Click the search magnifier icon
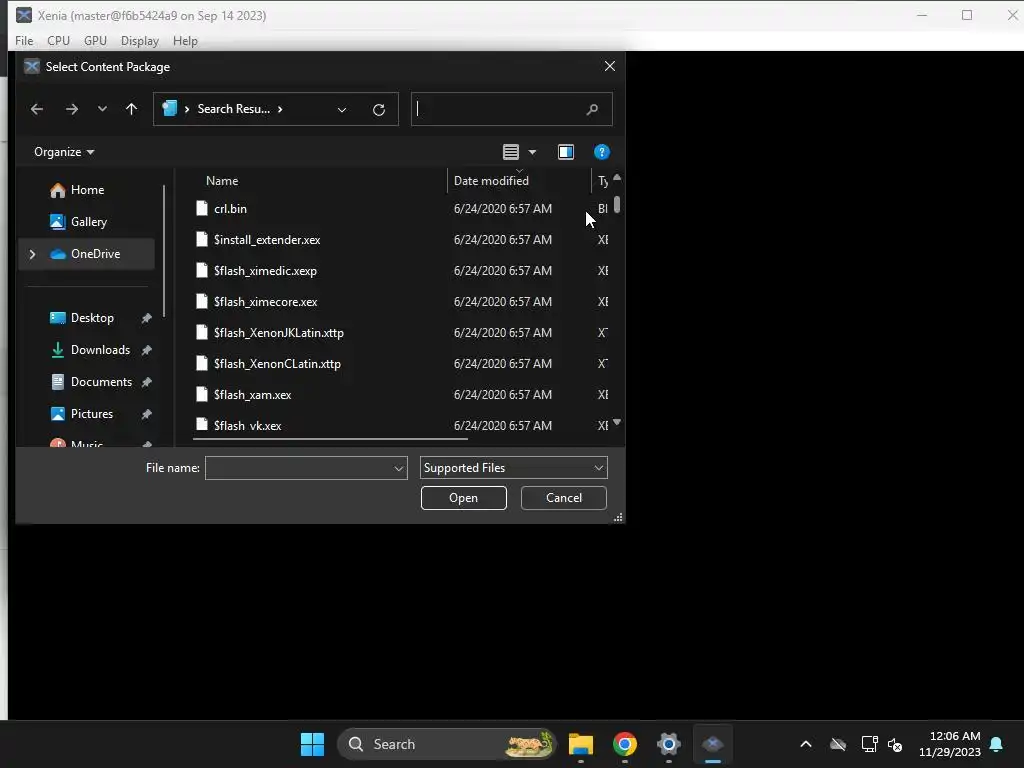Image resolution: width=1024 pixels, height=768 pixels. click(592, 109)
